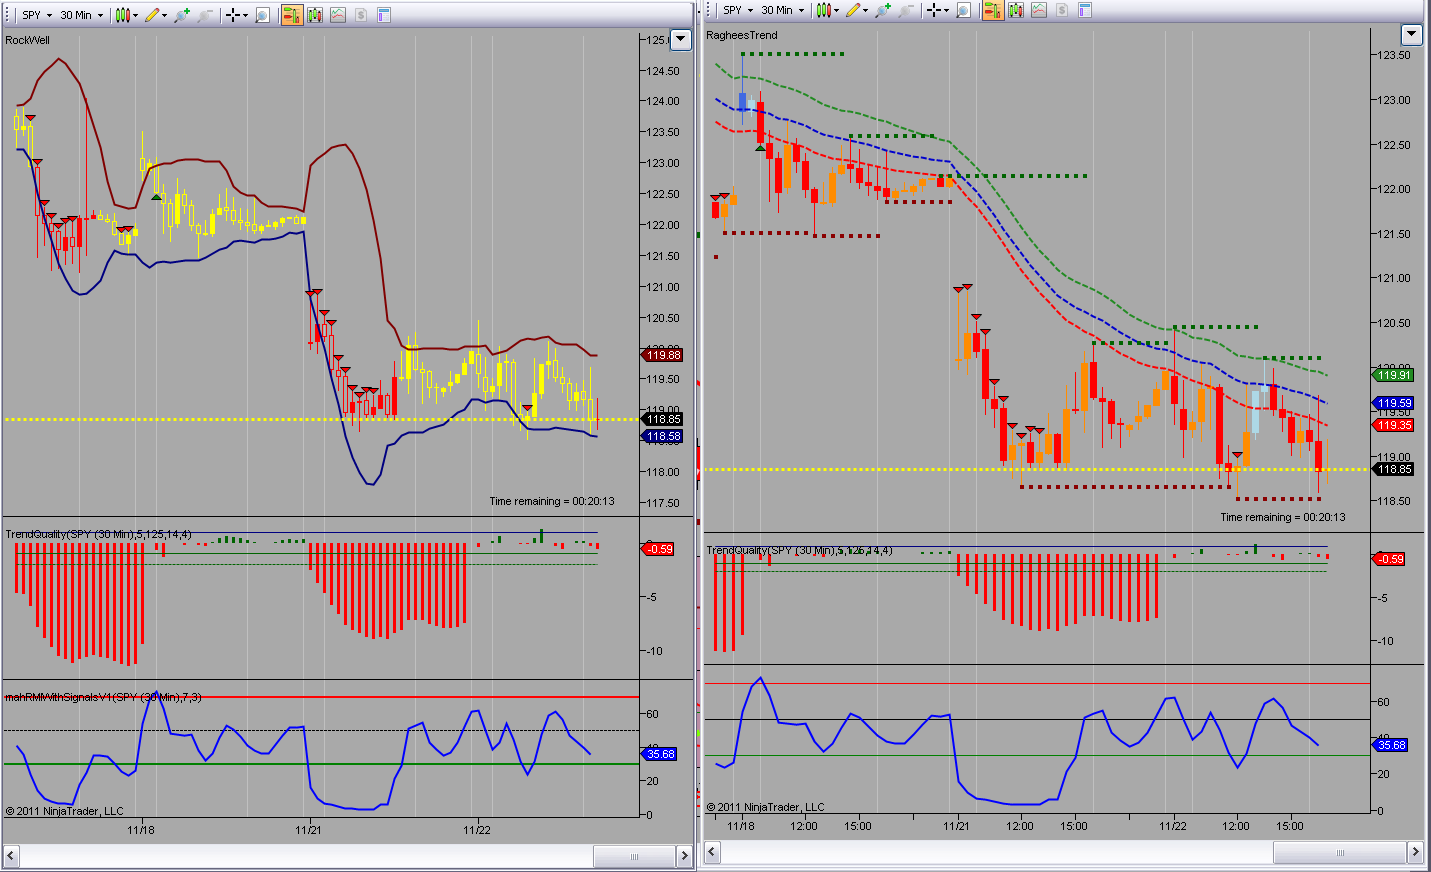The height and width of the screenshot is (872, 1431).
Task: Open the pencil drawing tools menu, left chart
Action: pos(155,15)
